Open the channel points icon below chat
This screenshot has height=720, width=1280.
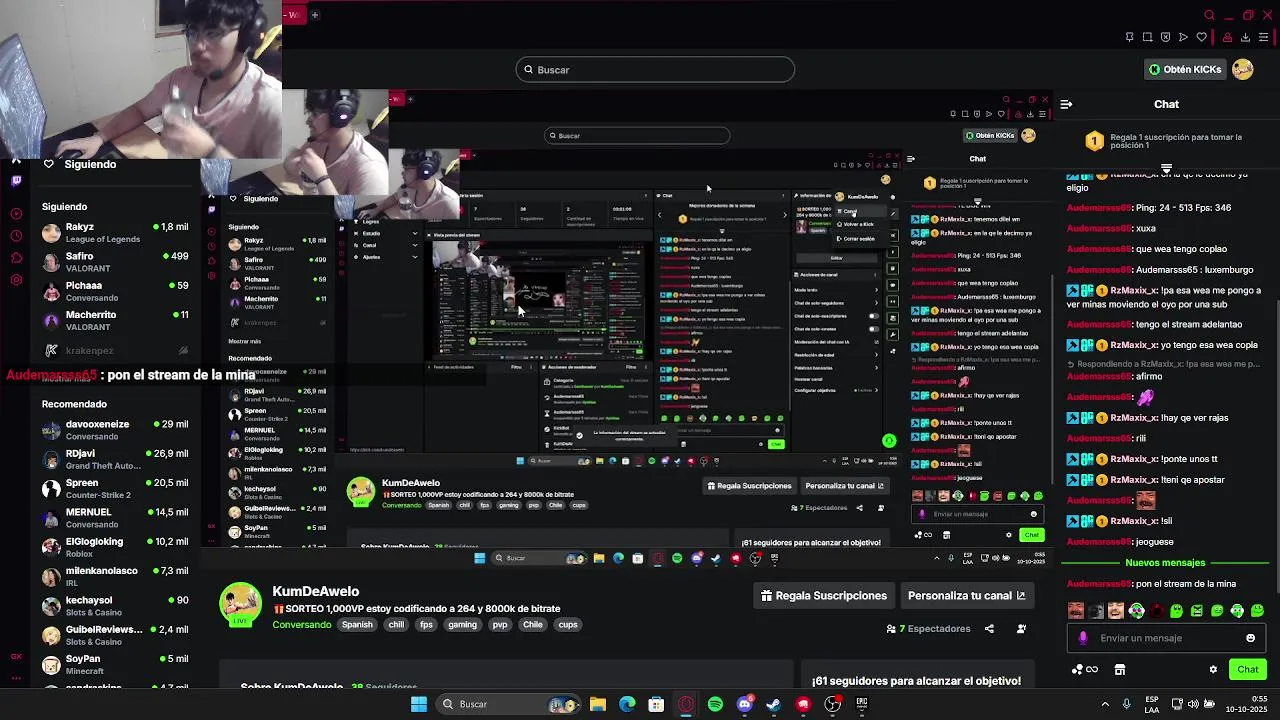pyautogui.click(x=1085, y=670)
